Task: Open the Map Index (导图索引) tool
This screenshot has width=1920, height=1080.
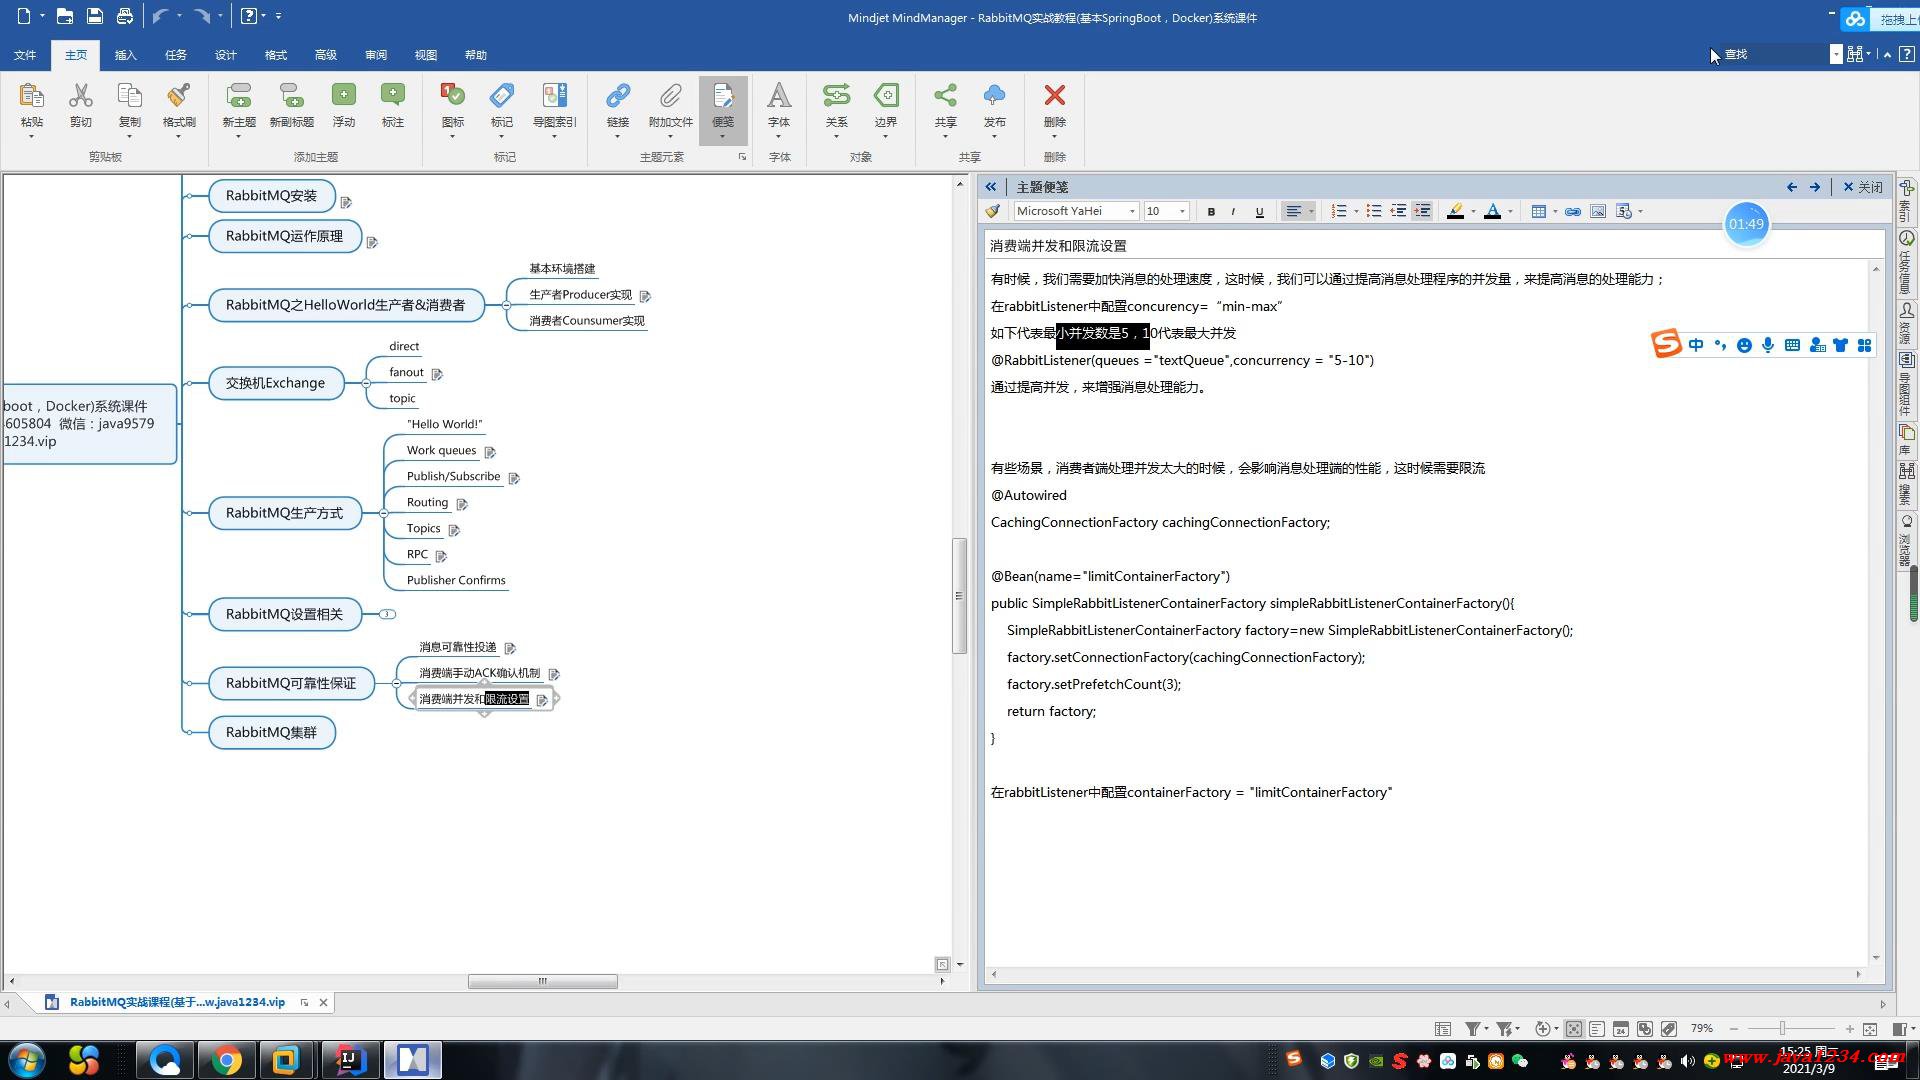Action: pyautogui.click(x=554, y=96)
